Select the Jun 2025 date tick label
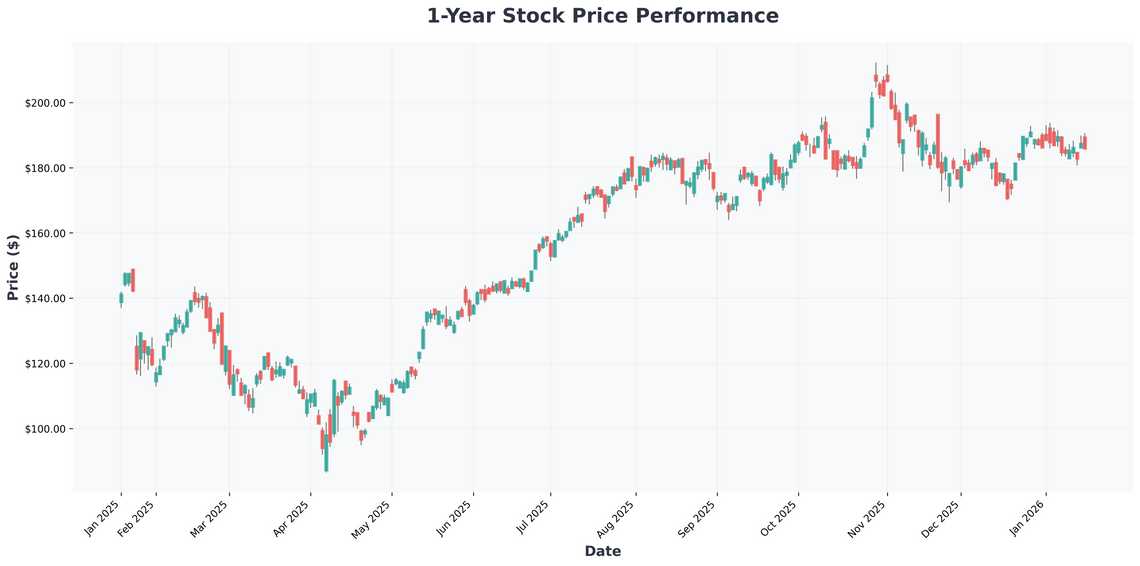 pyautogui.click(x=456, y=517)
